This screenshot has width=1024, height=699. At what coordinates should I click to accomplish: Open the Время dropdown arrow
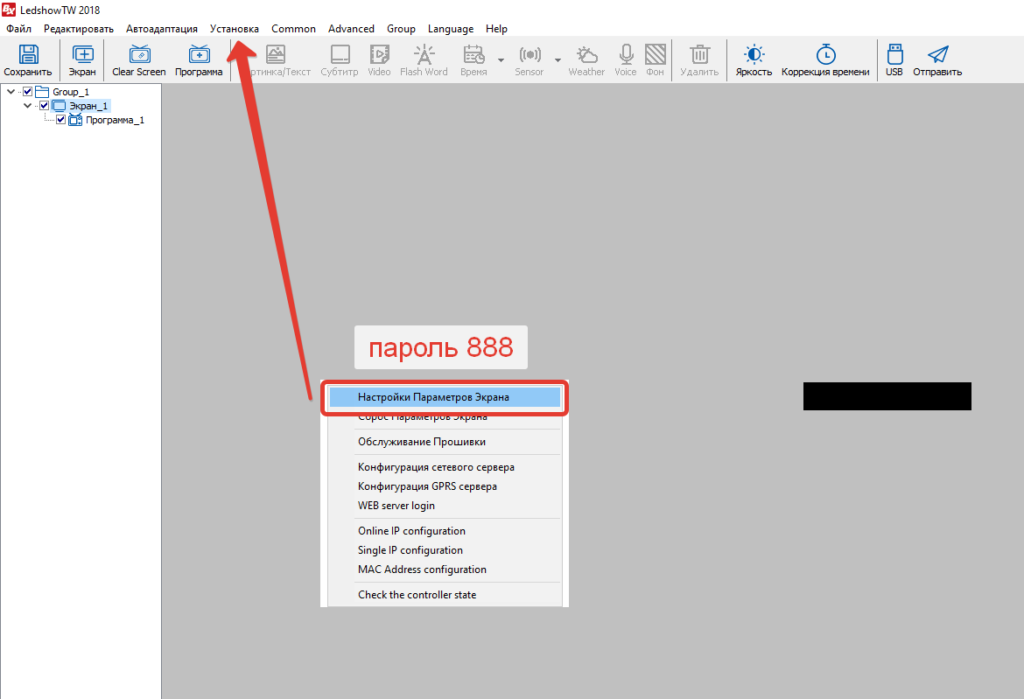pyautogui.click(x=501, y=59)
